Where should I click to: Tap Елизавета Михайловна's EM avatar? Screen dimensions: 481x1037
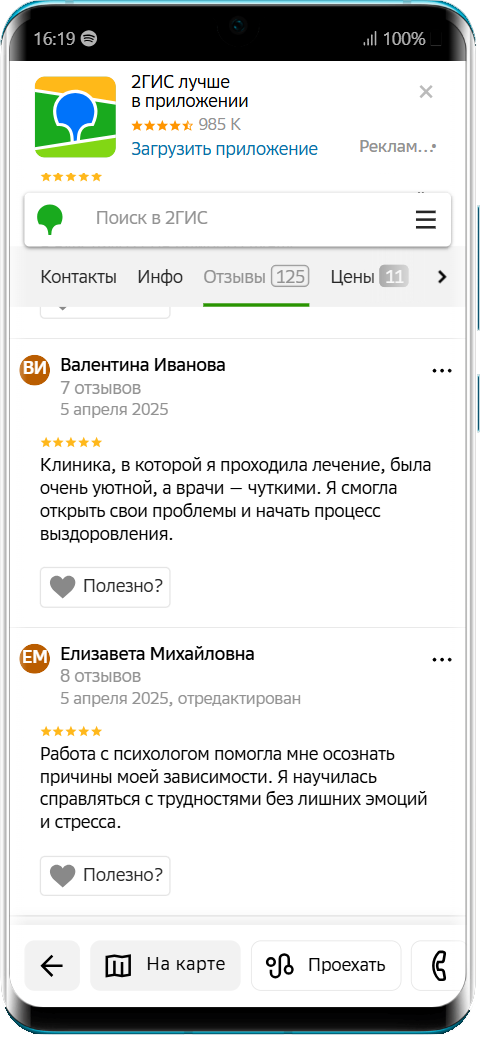click(x=35, y=658)
